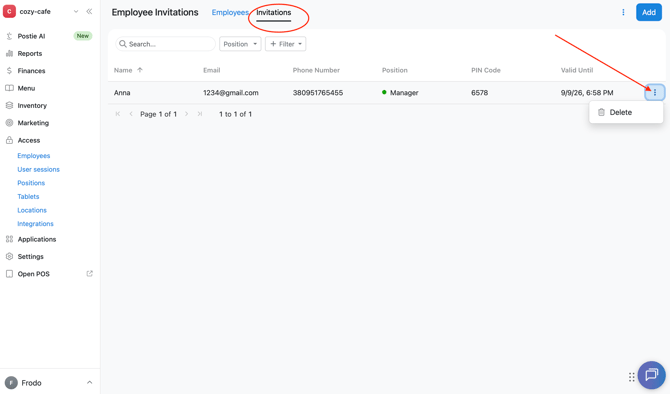The image size is (670, 394).
Task: Open User sessions page
Action: coord(38,169)
